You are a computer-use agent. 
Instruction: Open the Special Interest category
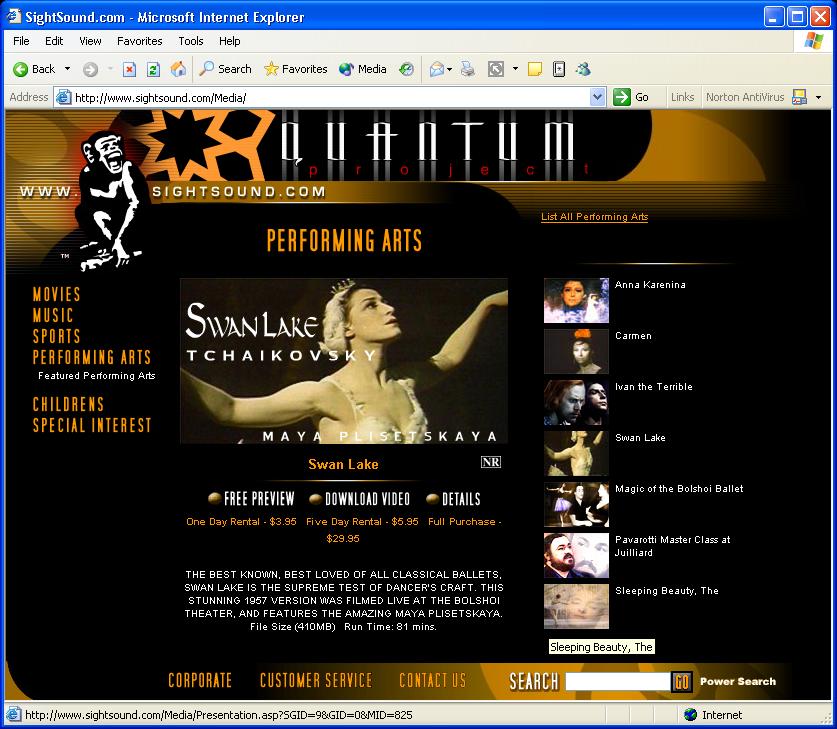click(x=92, y=425)
